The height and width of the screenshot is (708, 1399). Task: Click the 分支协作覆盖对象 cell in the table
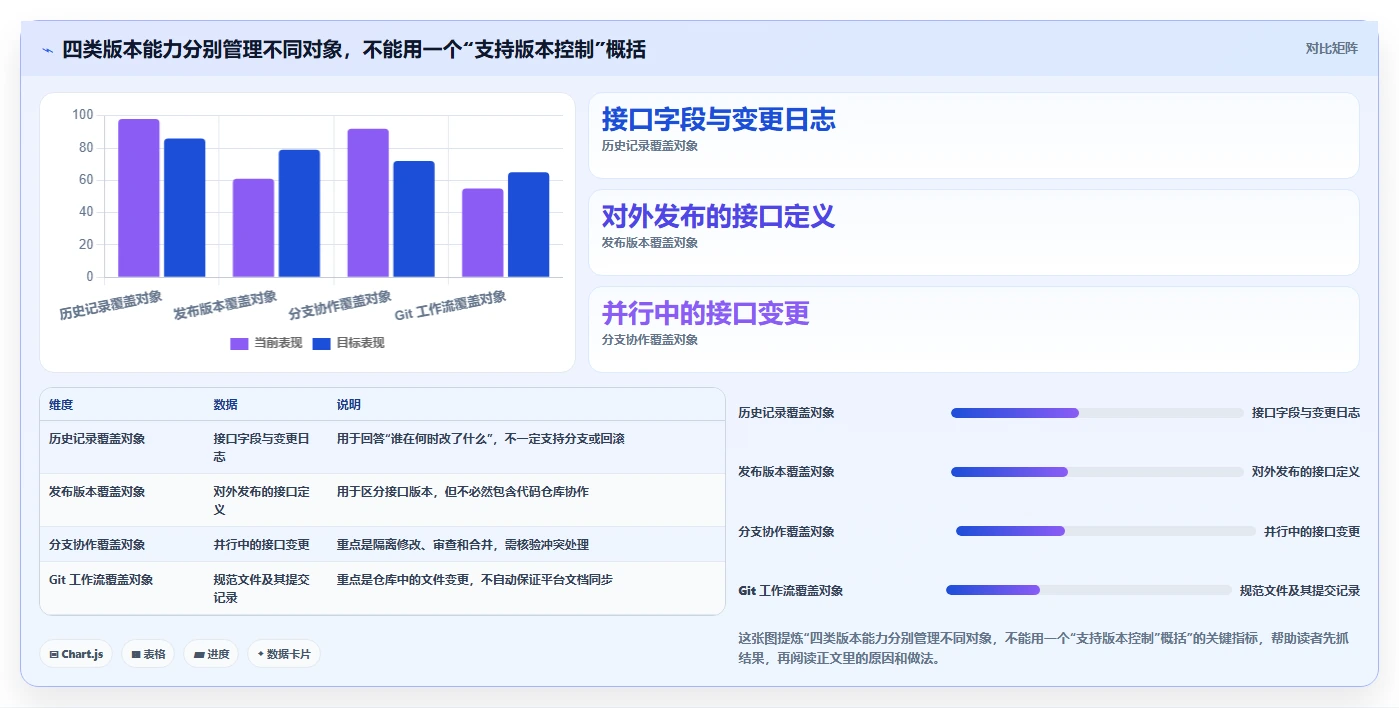(97, 545)
